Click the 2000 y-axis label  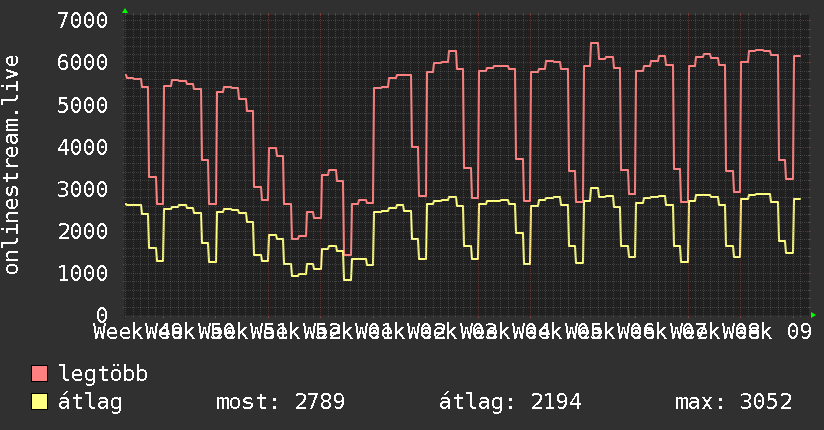(83, 231)
